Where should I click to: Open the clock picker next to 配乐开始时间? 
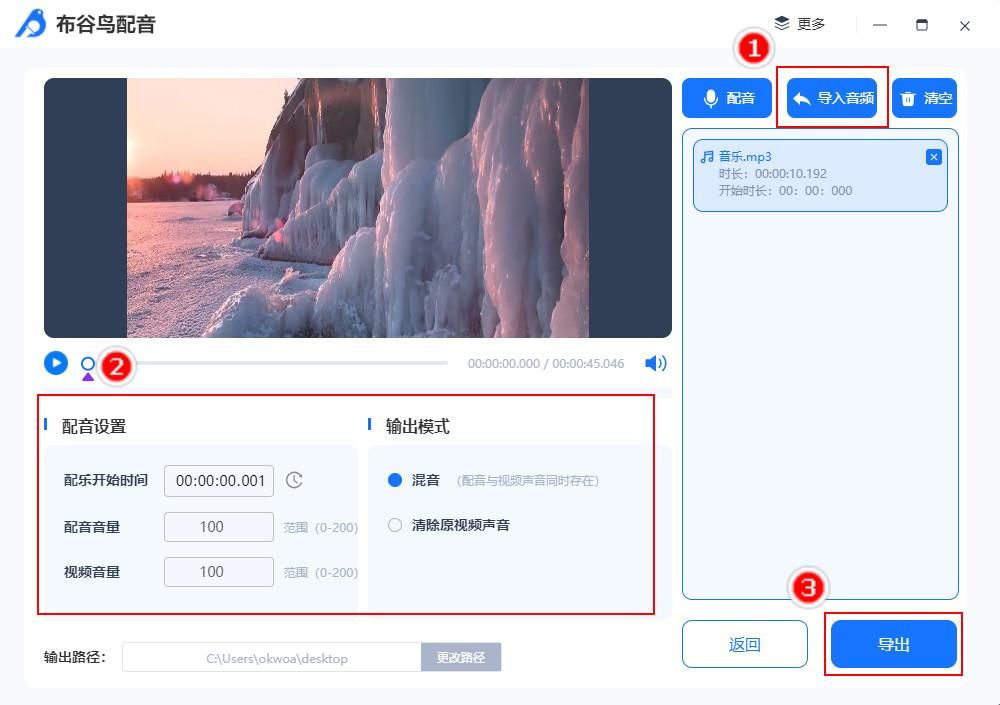tap(293, 480)
